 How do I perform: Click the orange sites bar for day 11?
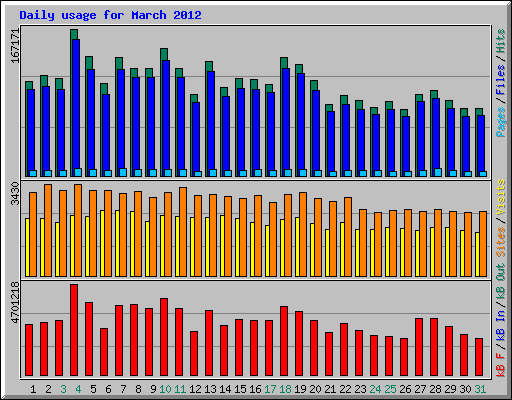click(183, 232)
